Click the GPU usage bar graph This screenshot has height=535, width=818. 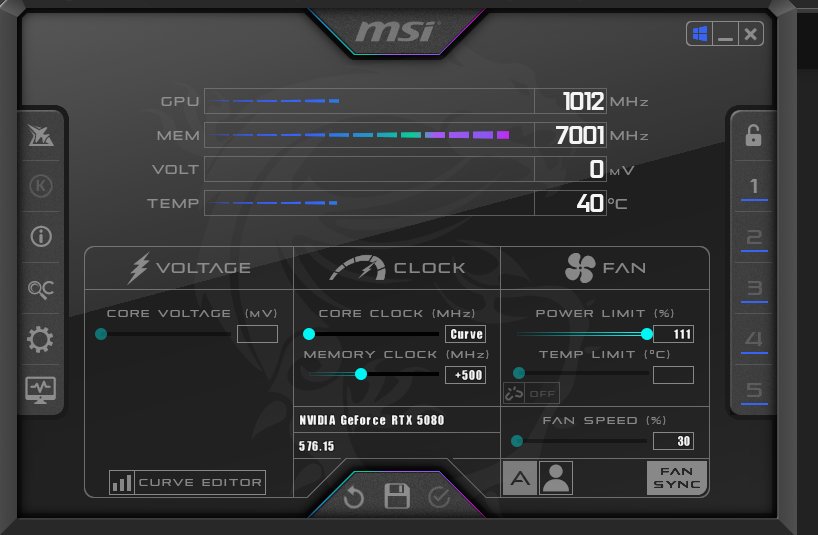369,101
